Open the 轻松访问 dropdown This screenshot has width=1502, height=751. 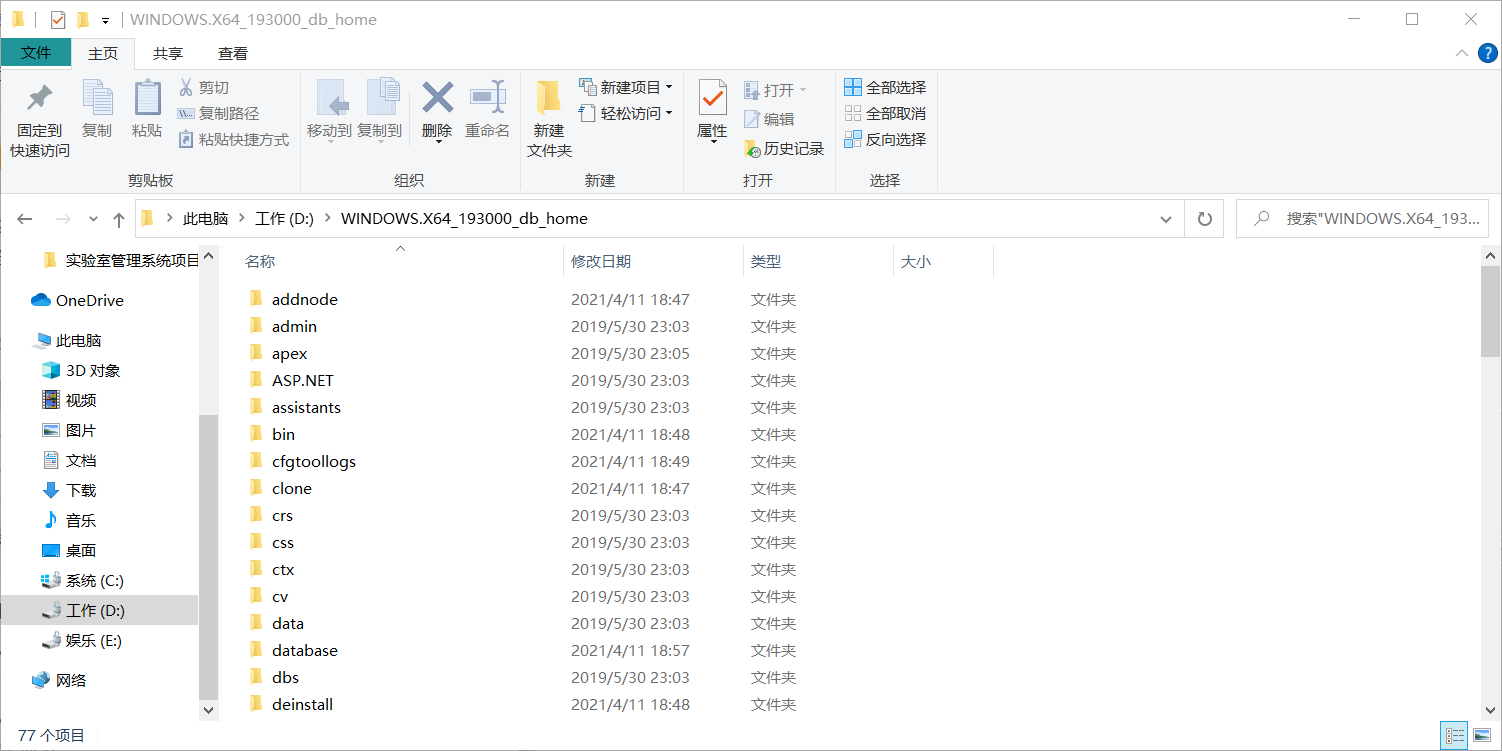click(669, 112)
